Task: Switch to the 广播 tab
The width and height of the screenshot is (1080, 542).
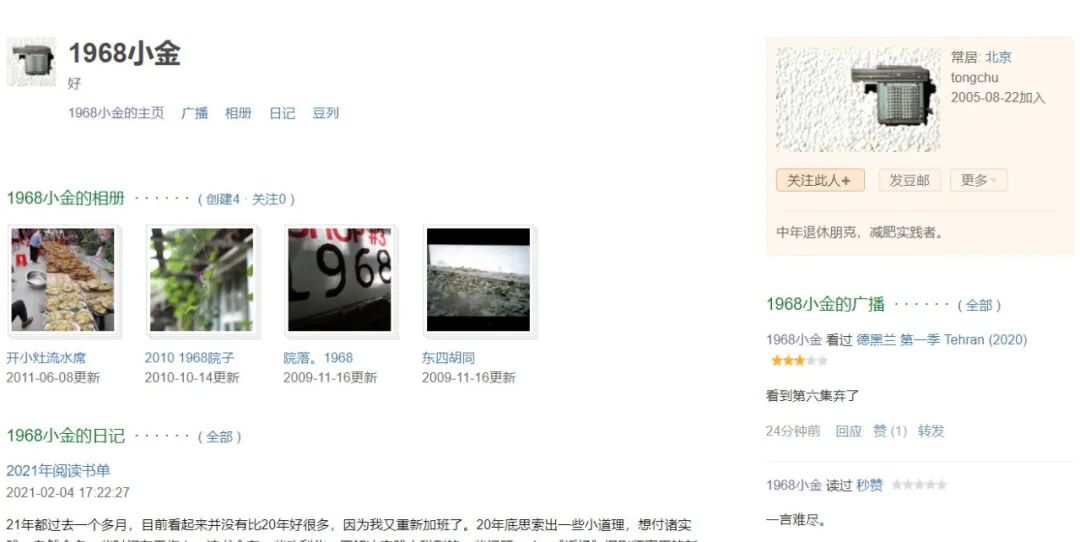Action: [x=194, y=113]
